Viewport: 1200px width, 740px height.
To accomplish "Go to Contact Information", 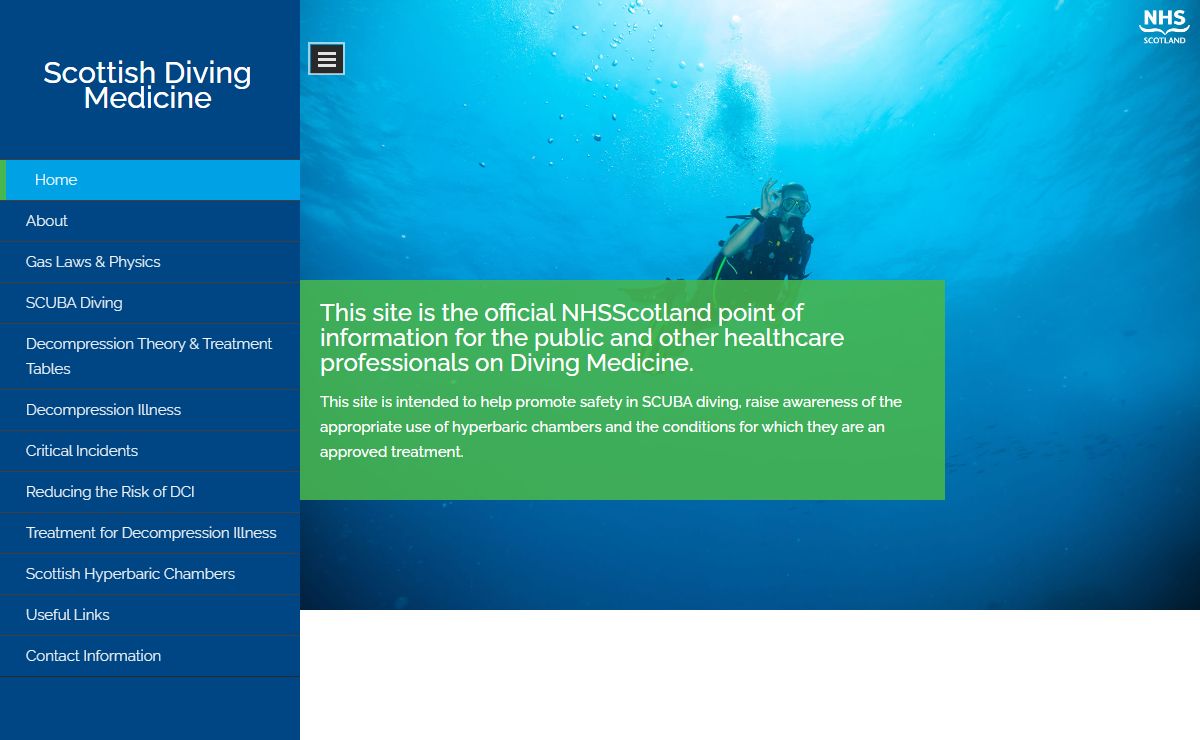I will 150,656.
